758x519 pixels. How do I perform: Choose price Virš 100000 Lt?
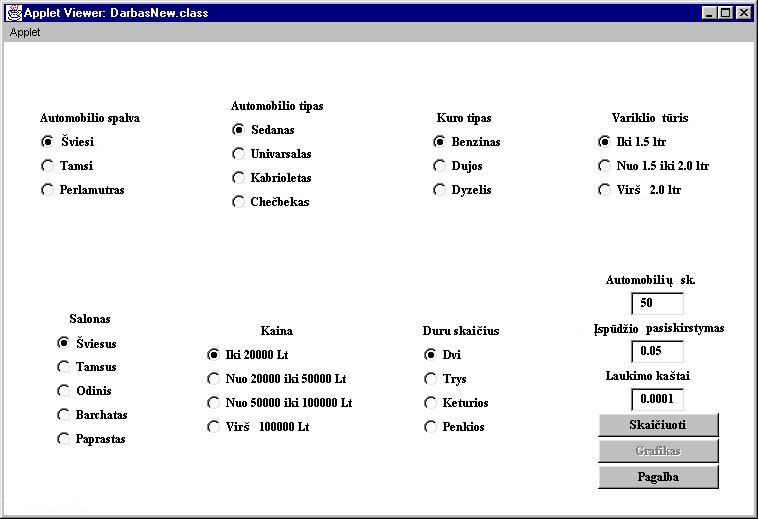(x=213, y=427)
